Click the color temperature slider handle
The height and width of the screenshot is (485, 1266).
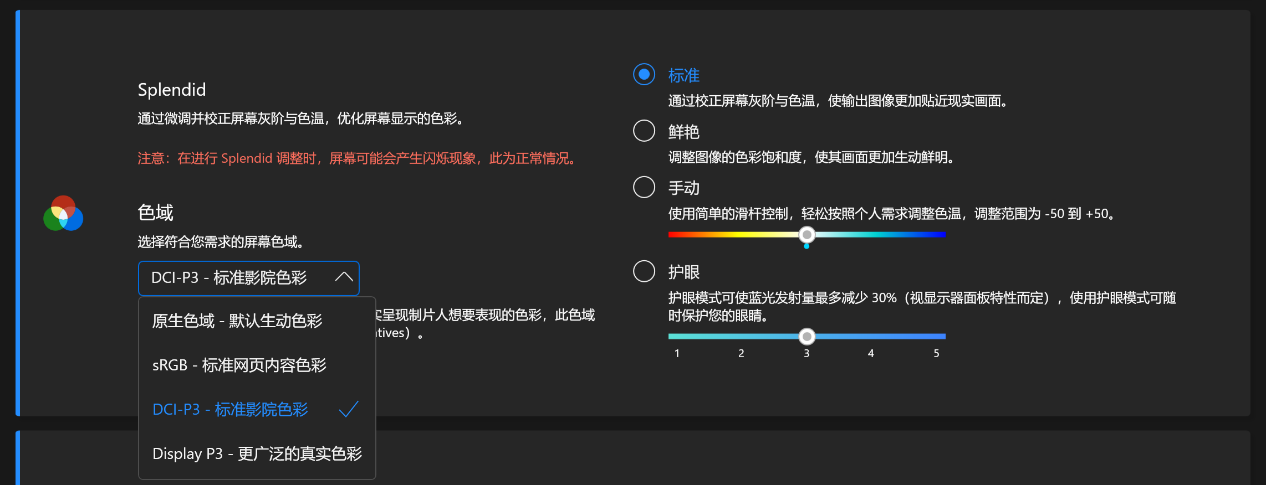pyautogui.click(x=807, y=234)
